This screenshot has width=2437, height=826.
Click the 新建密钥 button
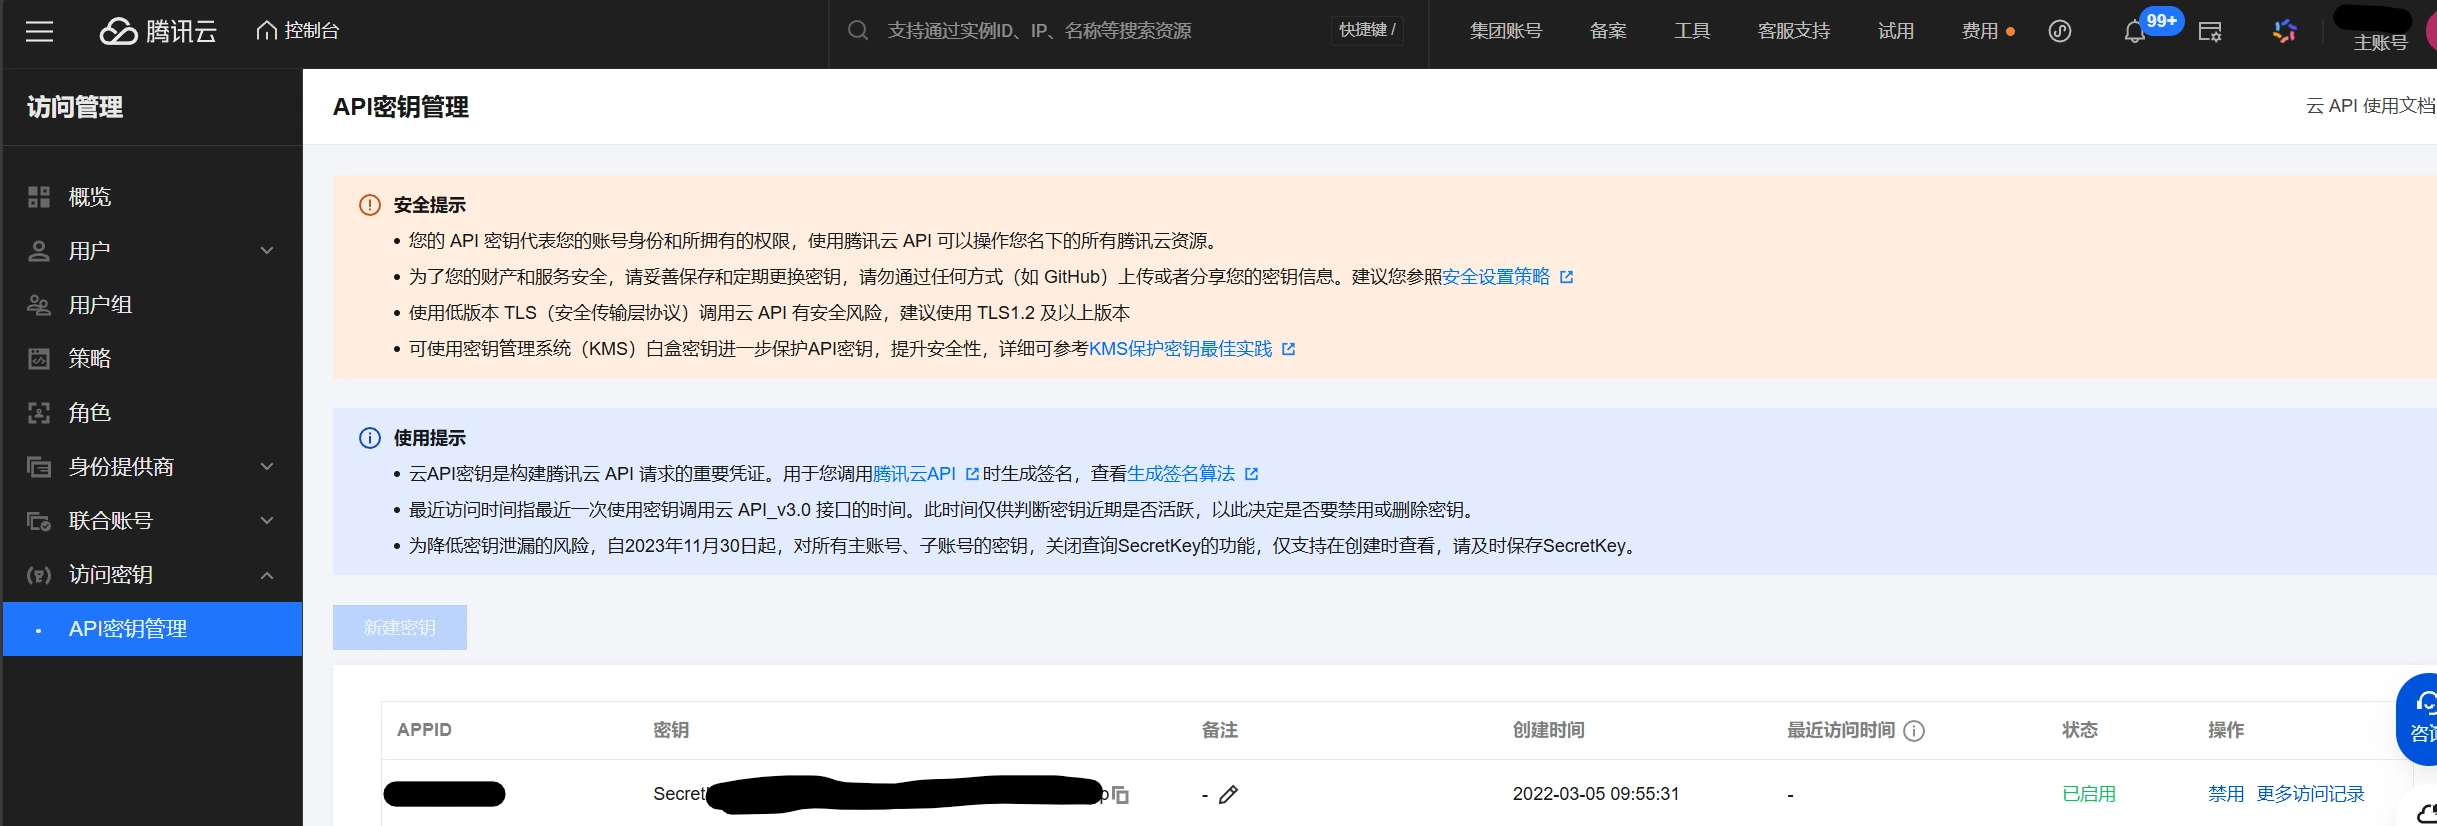coord(400,628)
